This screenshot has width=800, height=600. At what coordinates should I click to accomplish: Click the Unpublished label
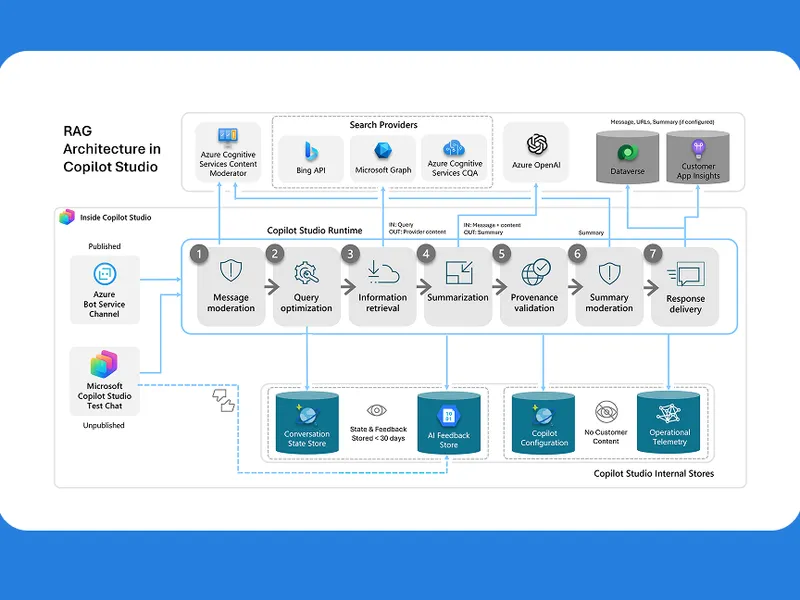[x=104, y=425]
